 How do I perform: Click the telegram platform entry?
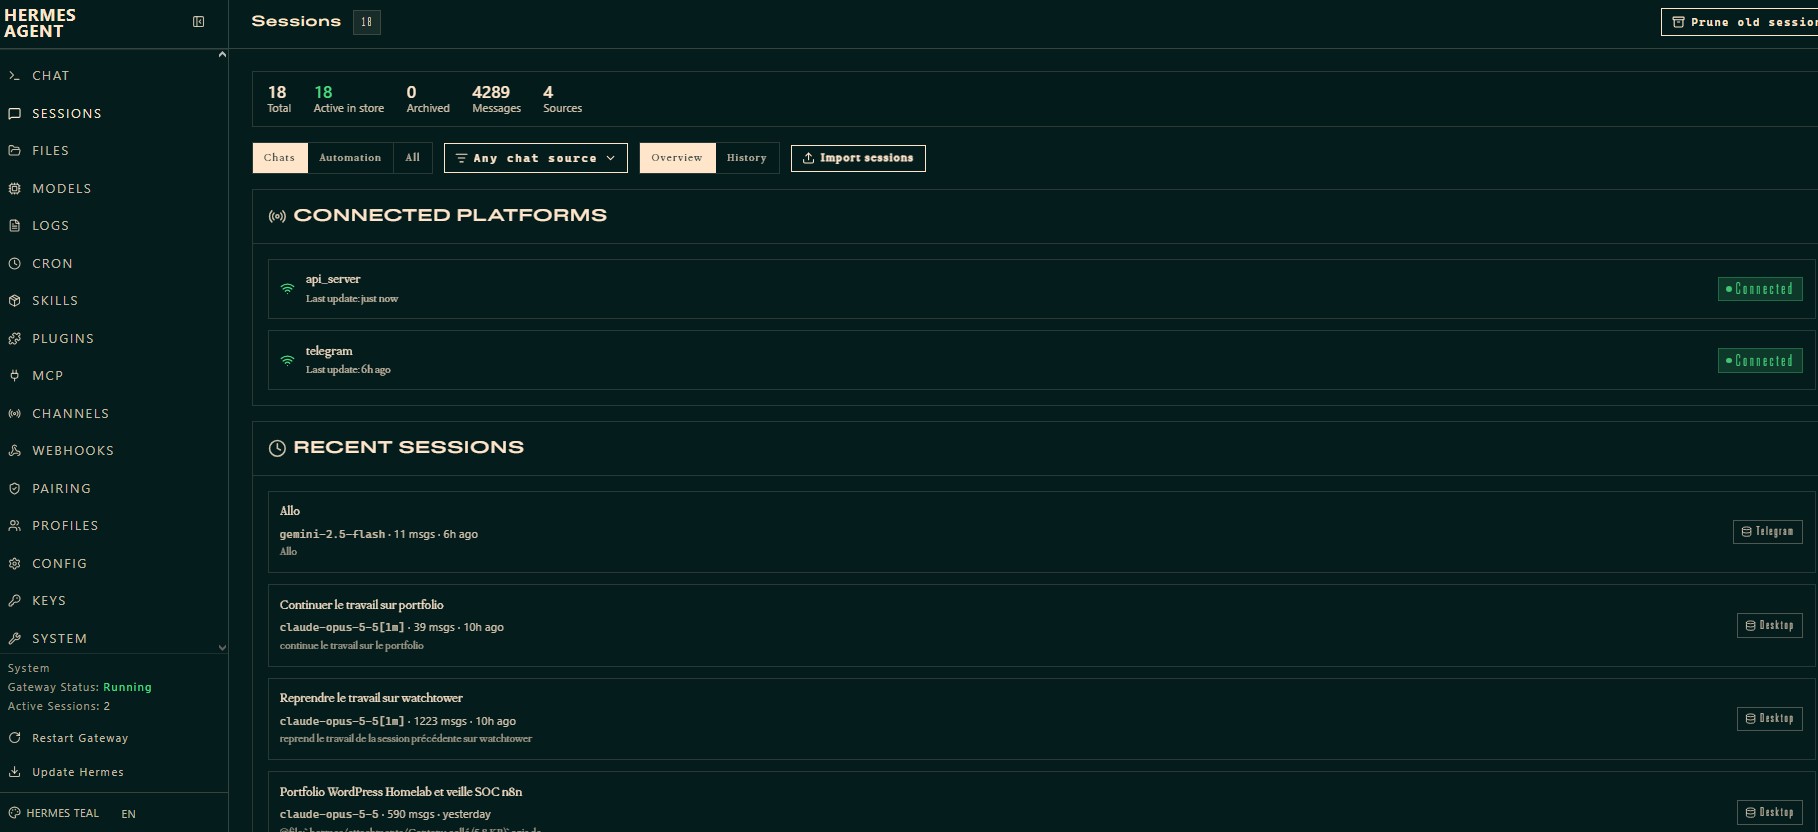1041,360
